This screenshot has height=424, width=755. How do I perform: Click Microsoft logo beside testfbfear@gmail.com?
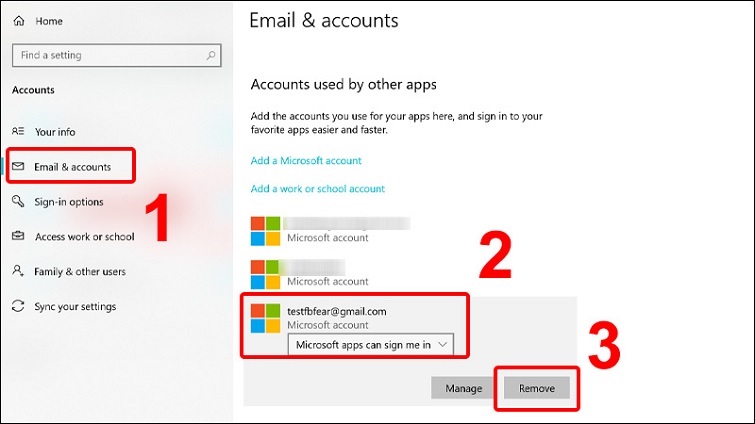pyautogui.click(x=265, y=318)
